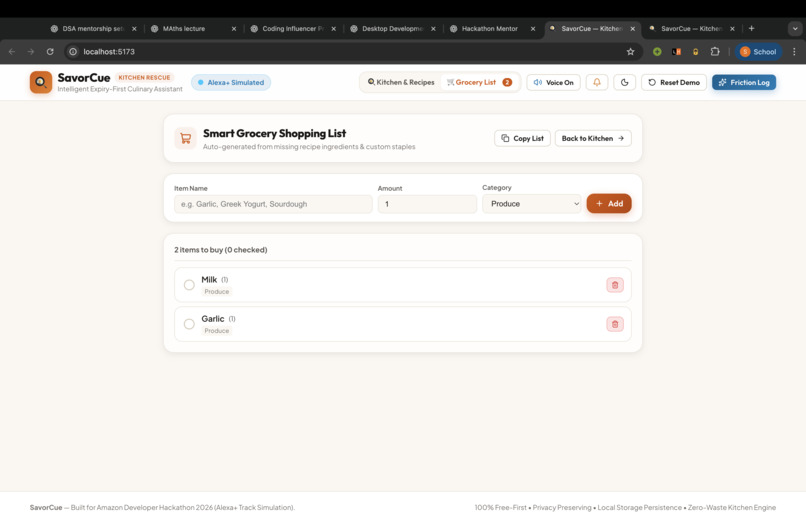Click the Produce tag under Milk

pos(217,292)
